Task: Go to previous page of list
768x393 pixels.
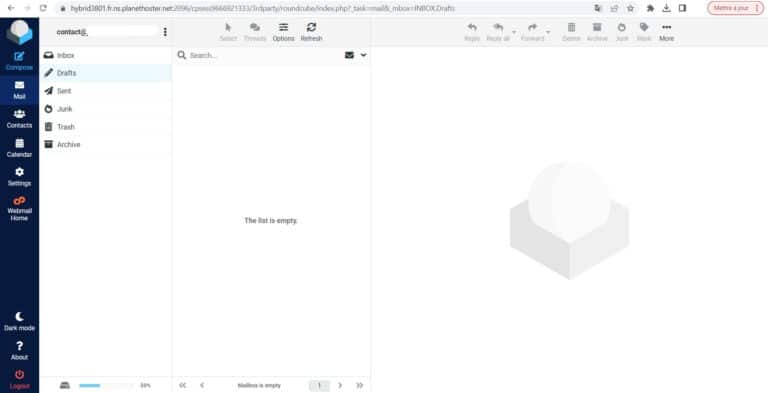Action: click(202, 386)
